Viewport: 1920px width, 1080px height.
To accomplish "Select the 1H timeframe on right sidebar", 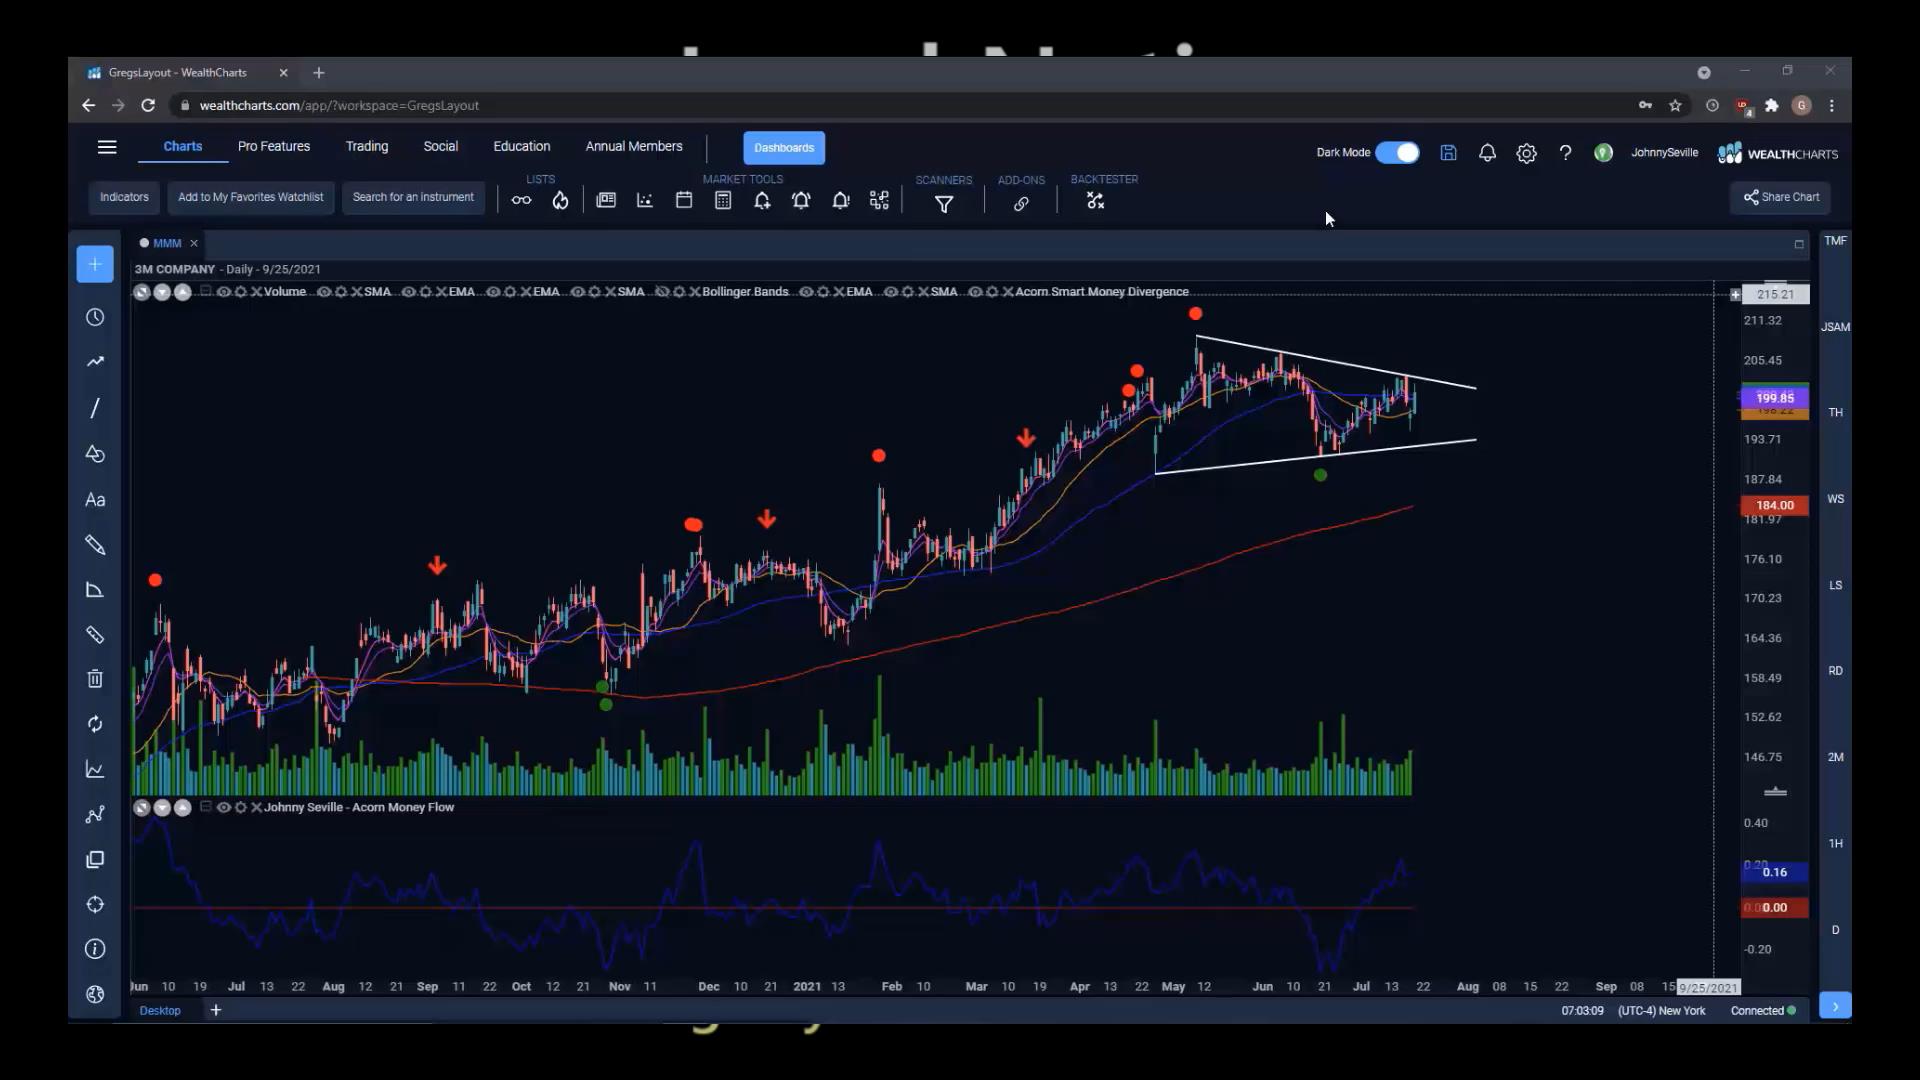I will [x=1836, y=843].
